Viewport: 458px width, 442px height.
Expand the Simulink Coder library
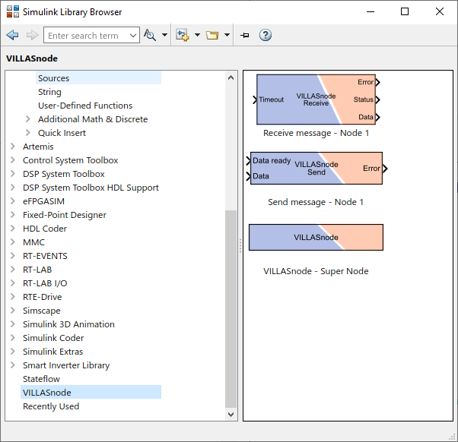click(x=13, y=338)
